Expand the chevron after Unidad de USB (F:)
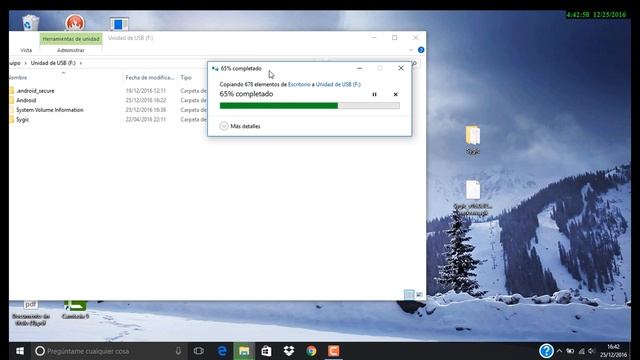This screenshot has height=360, width=640. point(81,63)
